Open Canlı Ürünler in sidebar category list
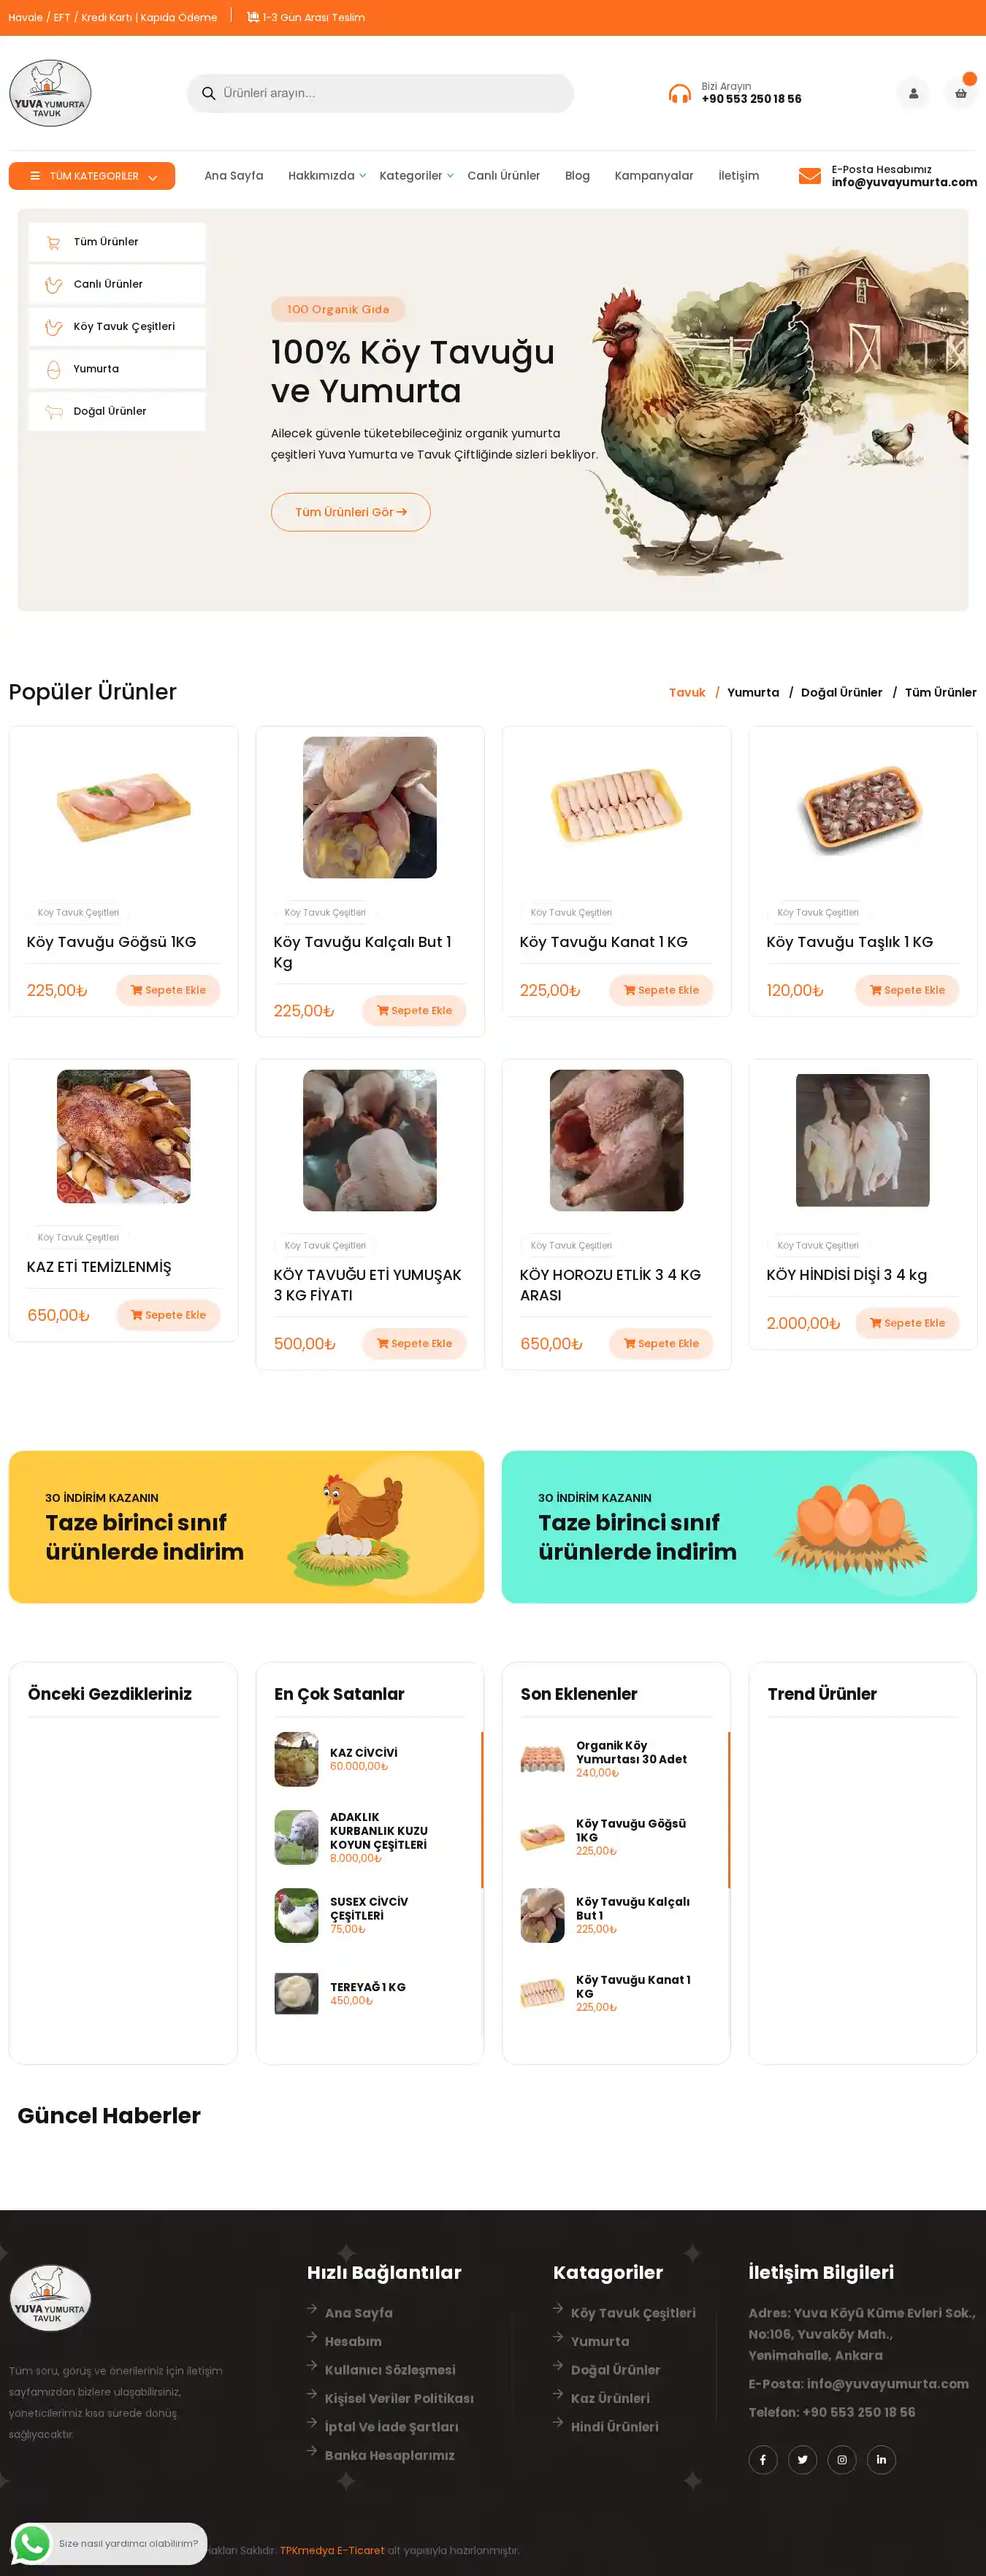Screen dimensions: 986x2576 pos(117,284)
